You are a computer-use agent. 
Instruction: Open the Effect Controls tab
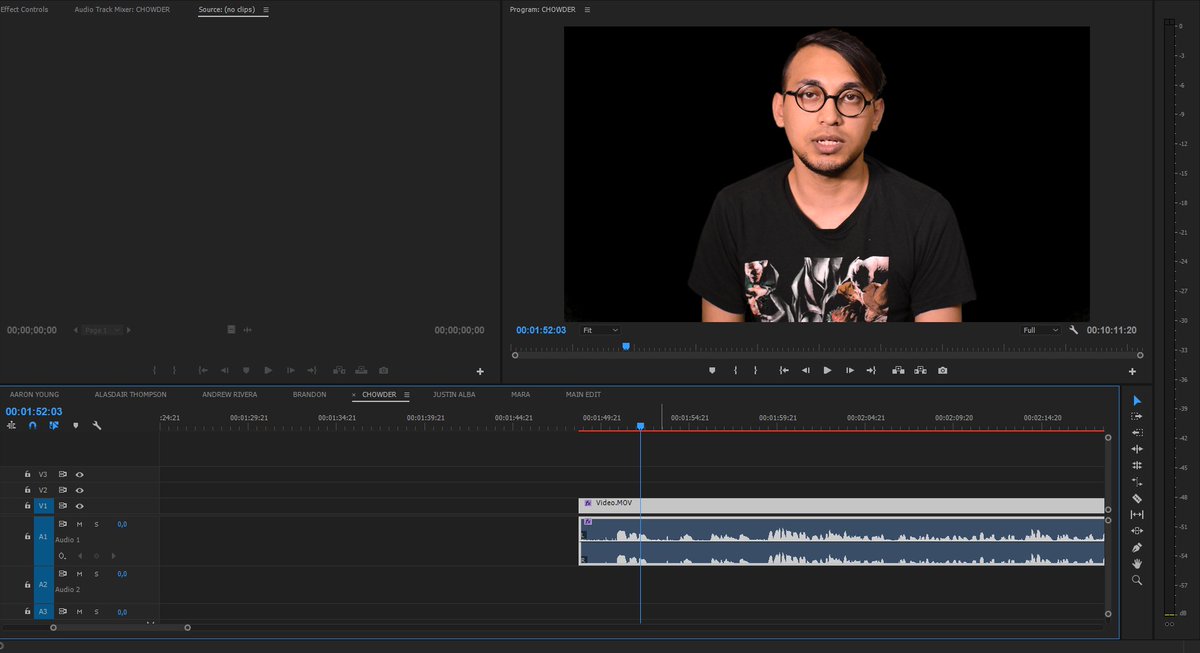[24, 9]
